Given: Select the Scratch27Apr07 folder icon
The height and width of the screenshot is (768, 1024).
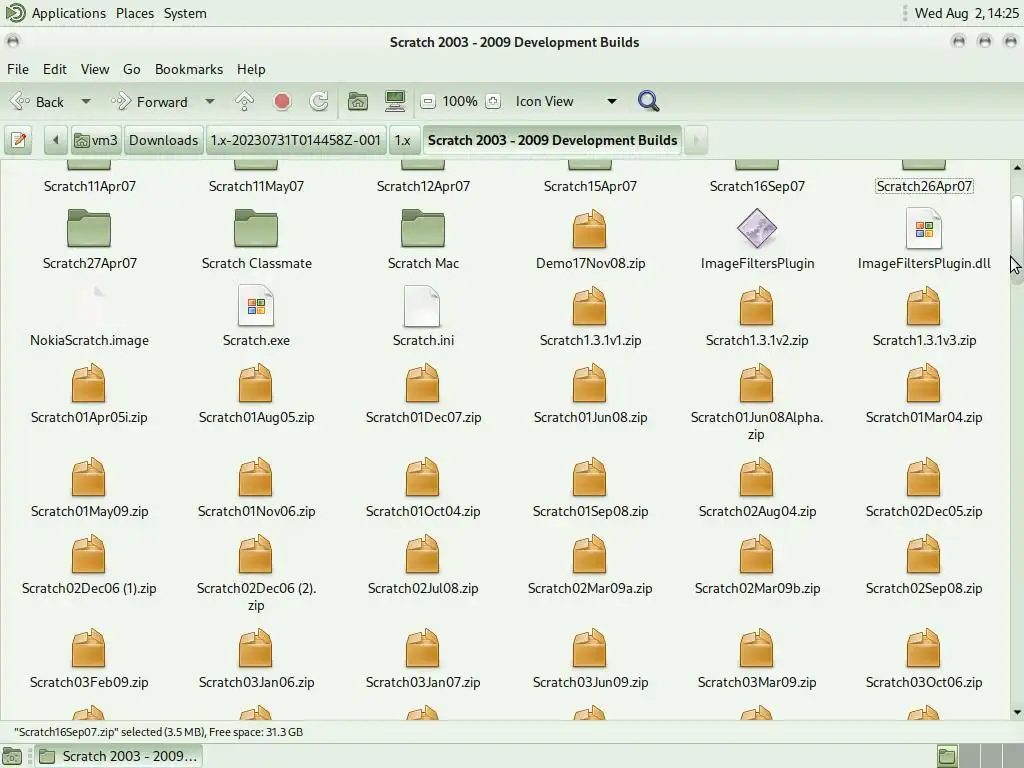Looking at the screenshot, I should [x=89, y=229].
